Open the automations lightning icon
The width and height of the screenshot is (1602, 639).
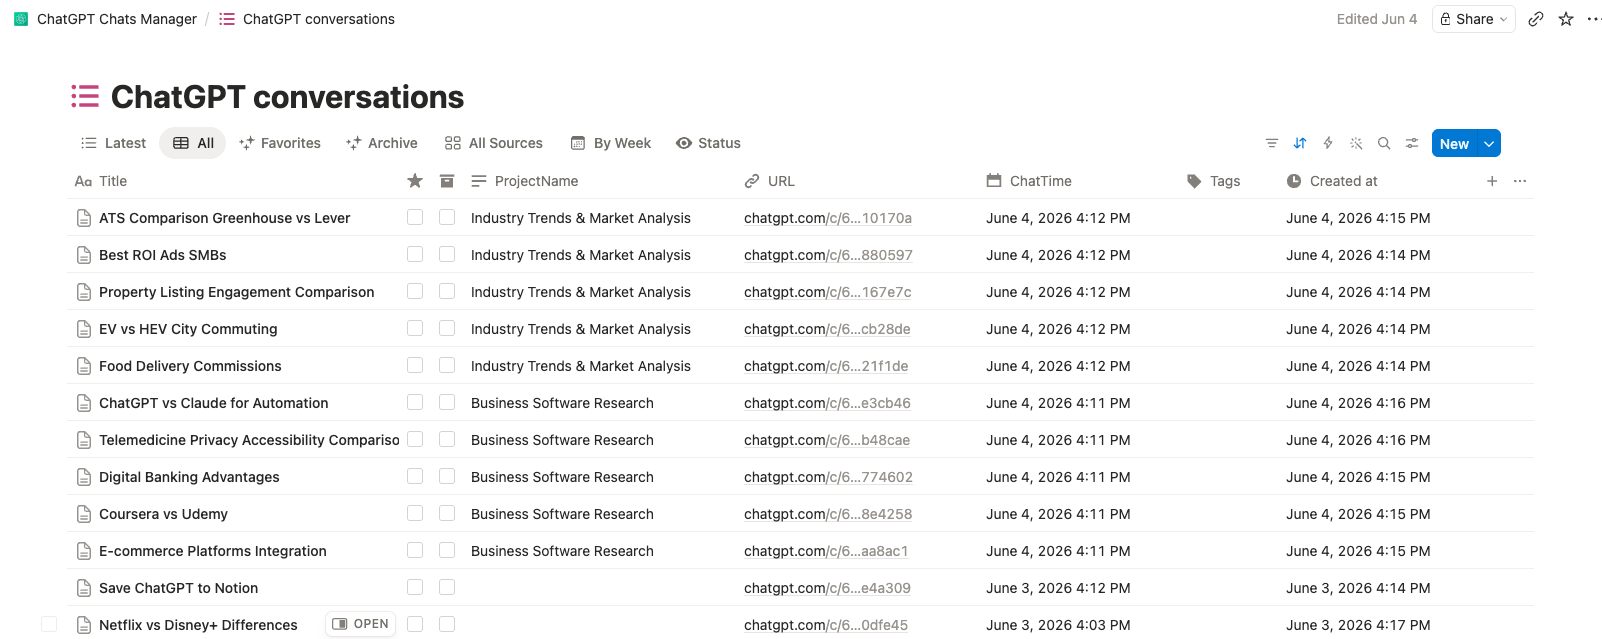click(1328, 143)
